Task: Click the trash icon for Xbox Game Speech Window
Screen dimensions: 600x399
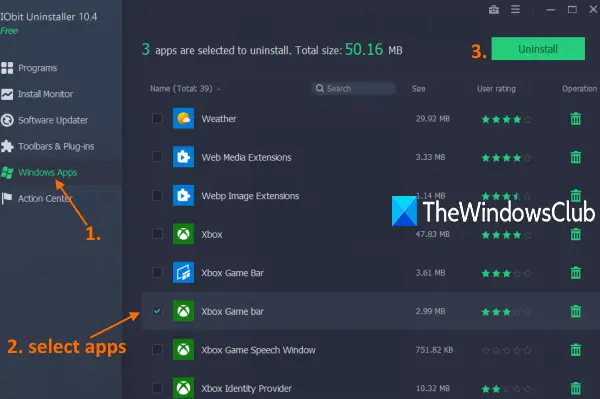Action: tap(576, 350)
